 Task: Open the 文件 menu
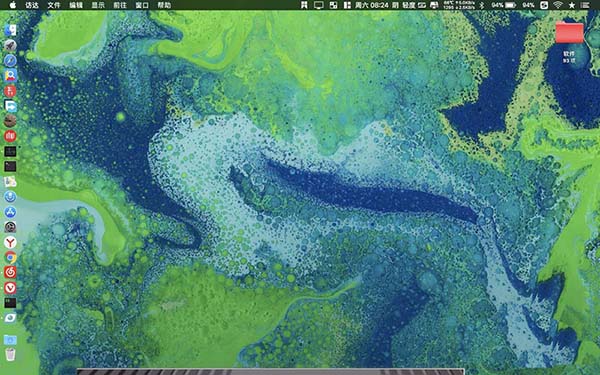54,5
